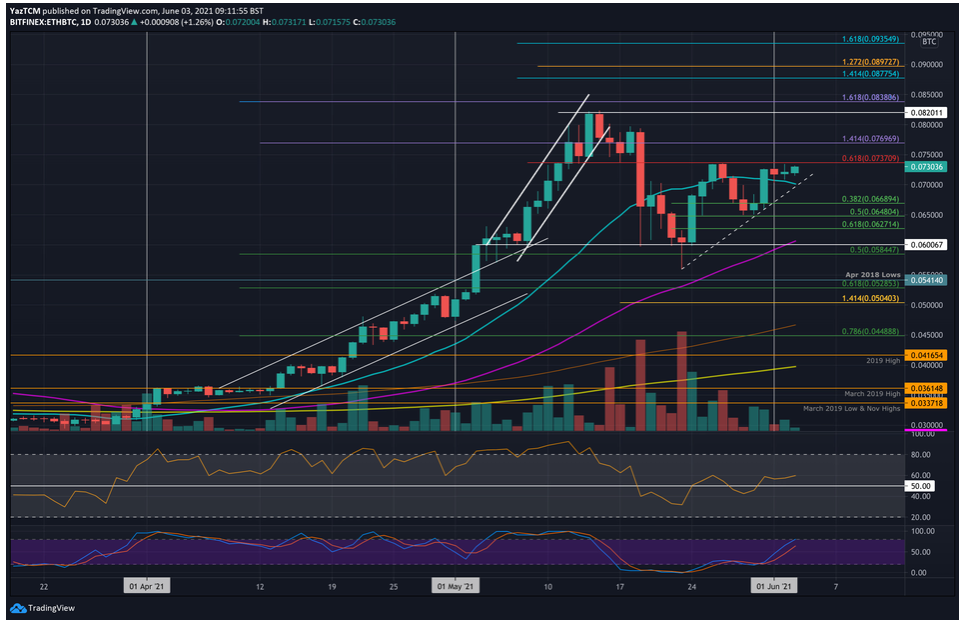Click the RSI 20.00 axis value

[x=922, y=517]
